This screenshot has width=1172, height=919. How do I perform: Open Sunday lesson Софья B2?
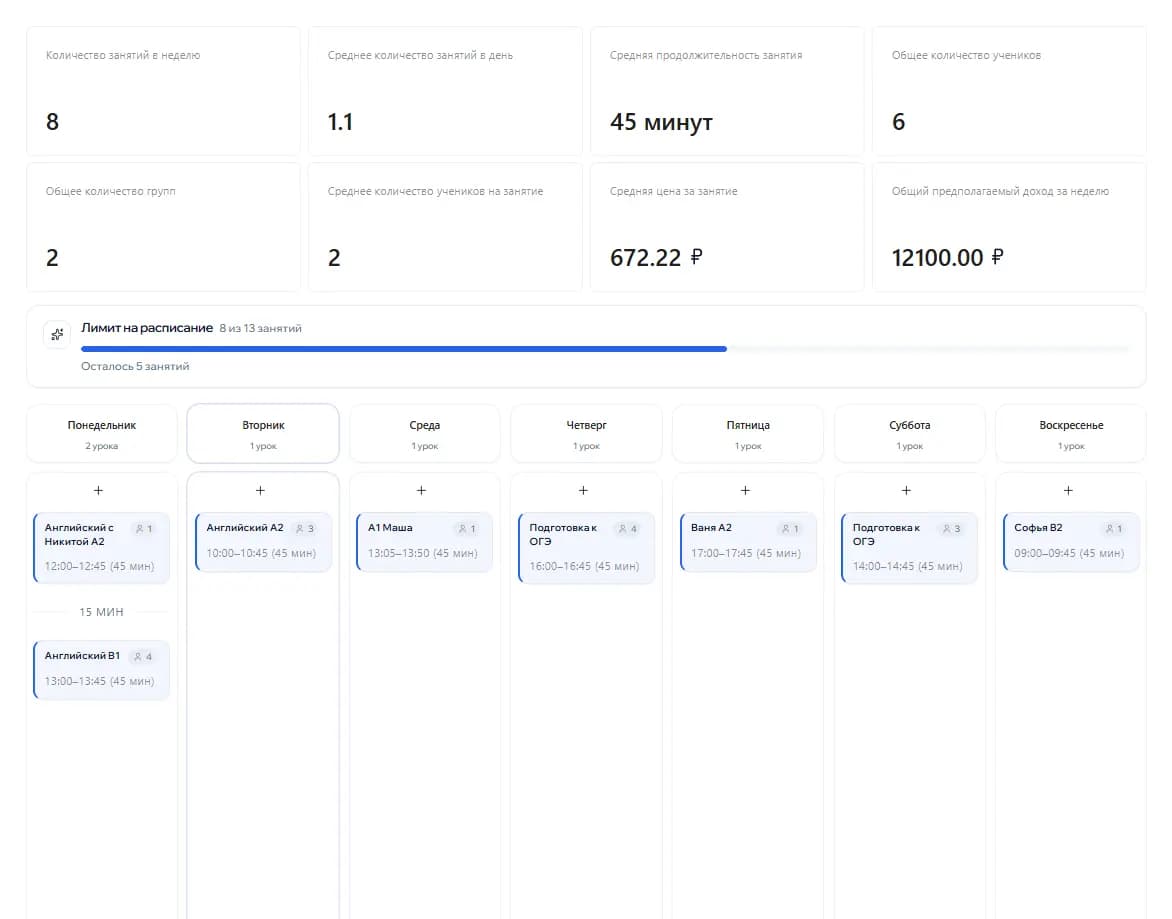click(1071, 542)
